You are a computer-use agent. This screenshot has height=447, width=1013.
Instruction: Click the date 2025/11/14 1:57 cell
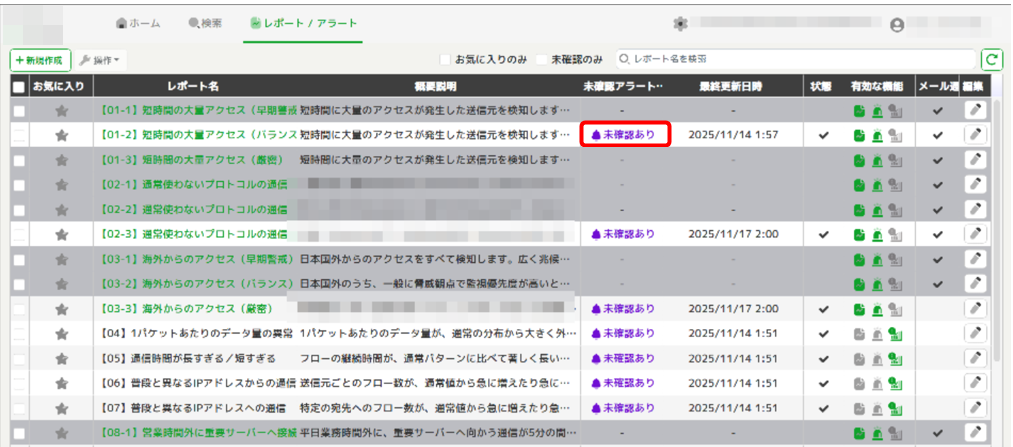tap(733, 136)
